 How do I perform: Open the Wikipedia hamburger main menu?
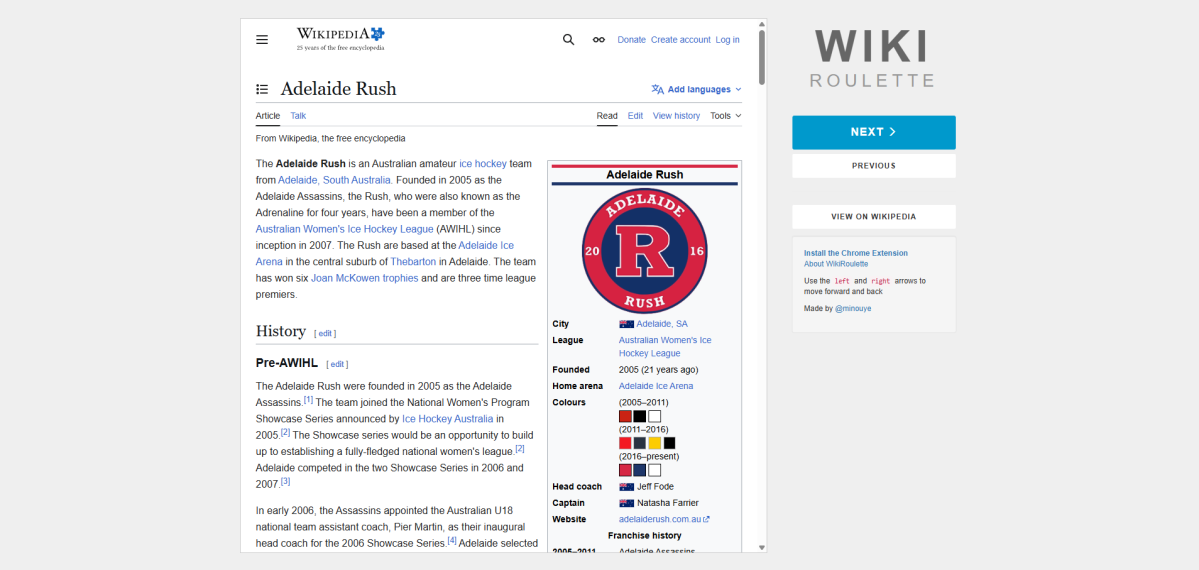[x=262, y=40]
